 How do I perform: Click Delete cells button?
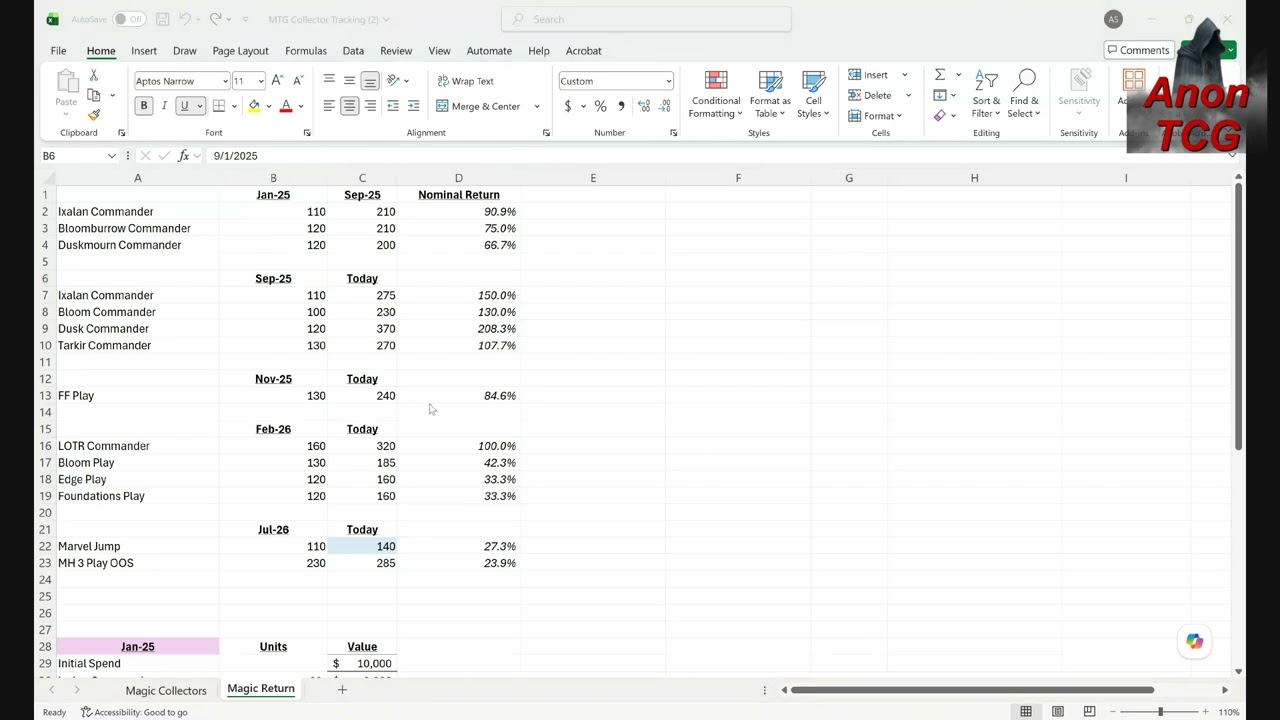(870, 95)
